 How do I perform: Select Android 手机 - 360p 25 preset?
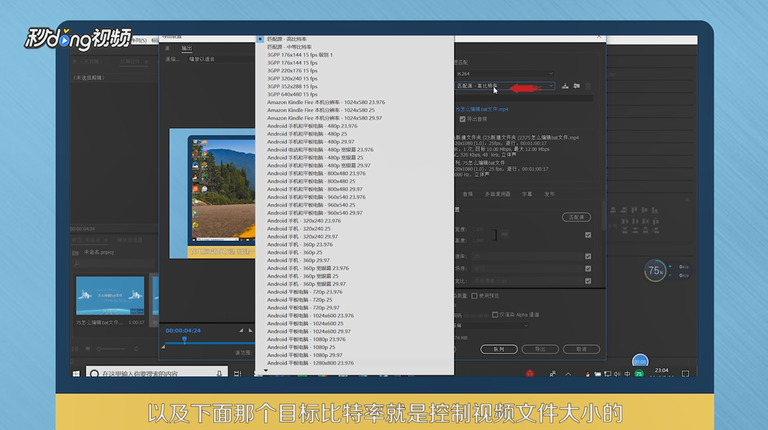click(x=355, y=252)
